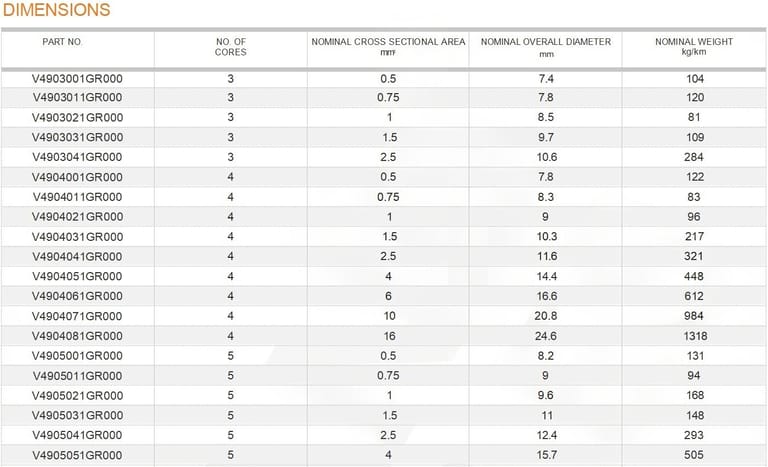This screenshot has height=467, width=768.
Task: Click part number V4905001GR000
Action: click(x=77, y=355)
